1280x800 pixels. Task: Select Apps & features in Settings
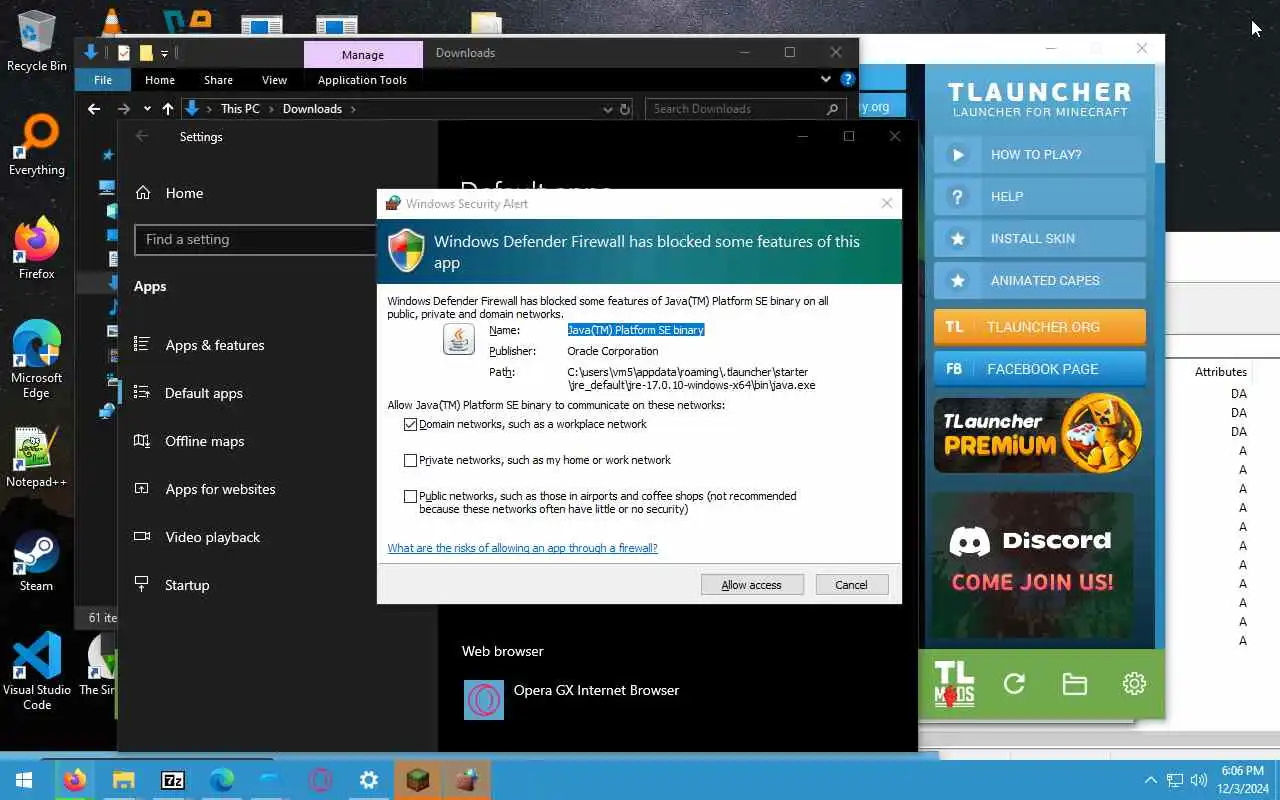(x=215, y=345)
